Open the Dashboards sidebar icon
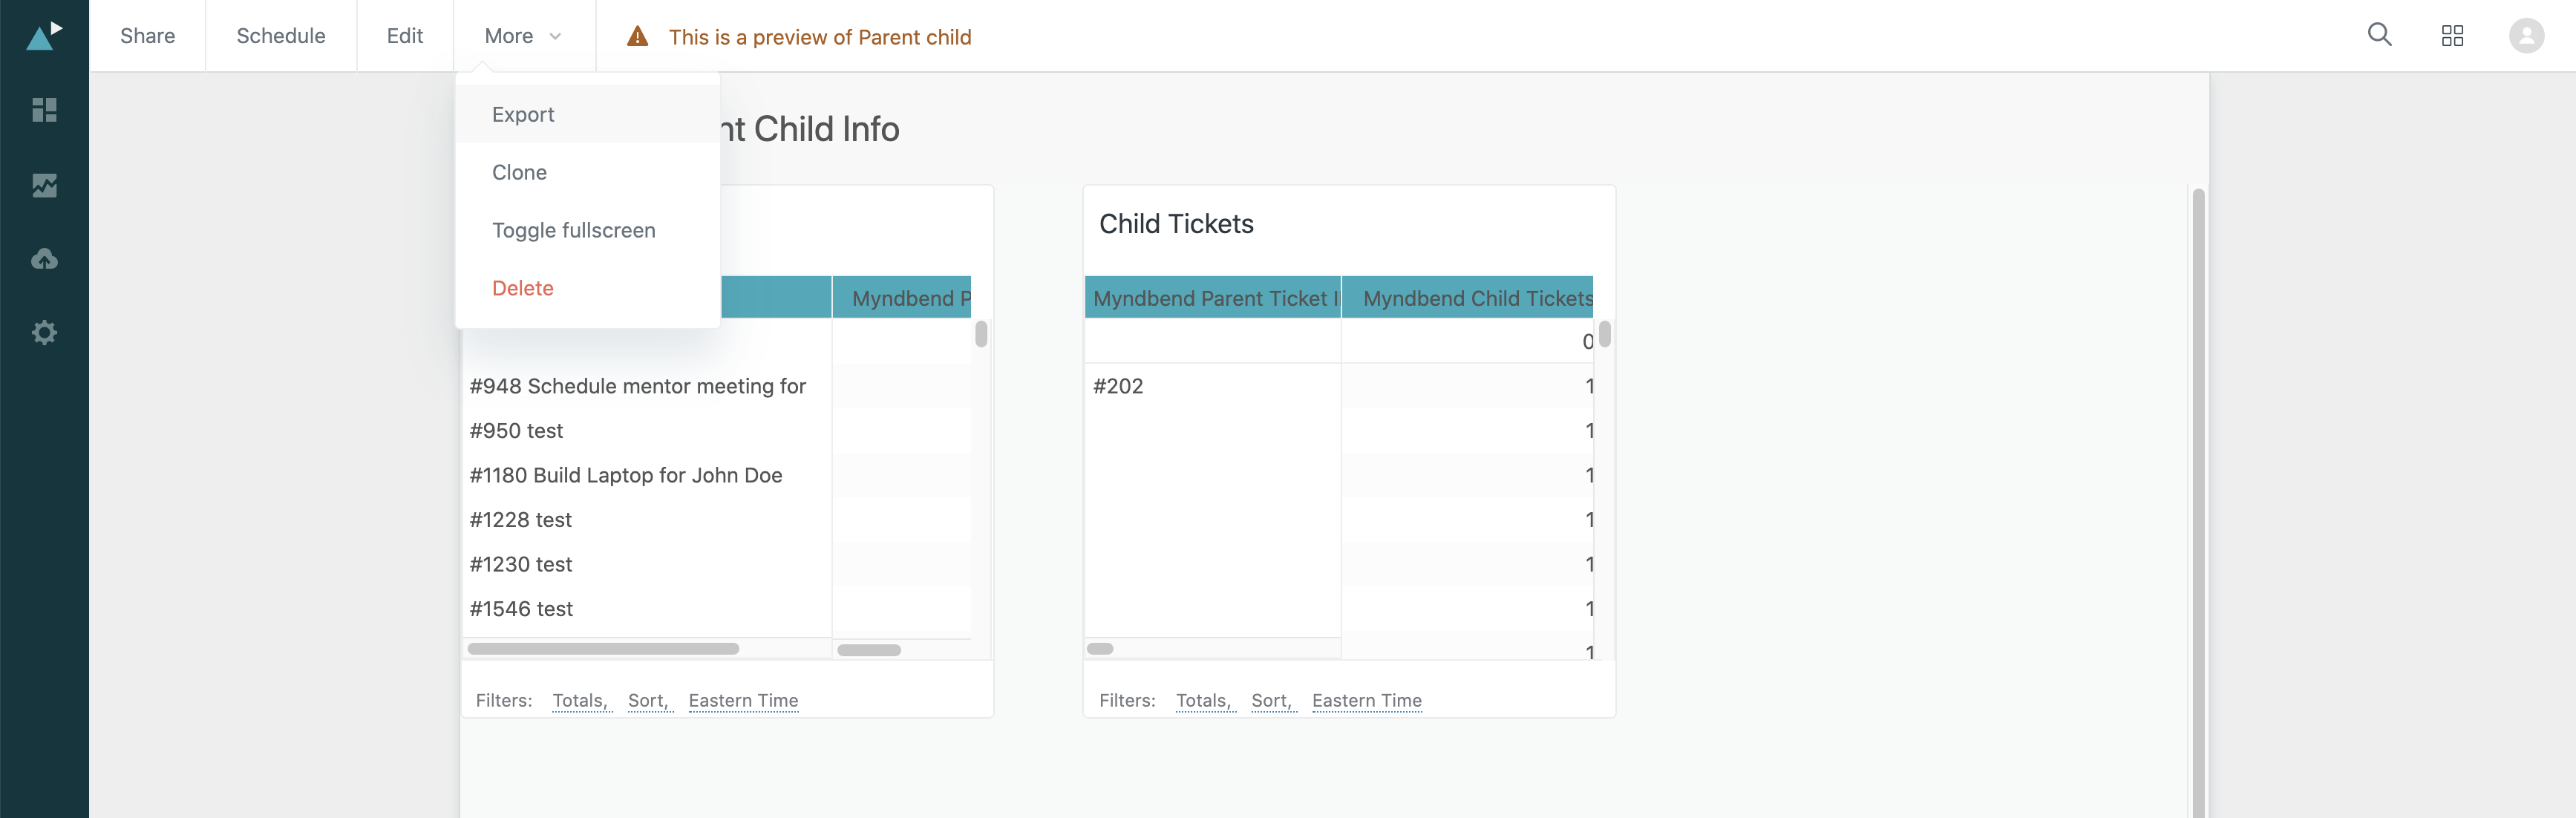Image resolution: width=2576 pixels, height=818 pixels. [x=44, y=110]
